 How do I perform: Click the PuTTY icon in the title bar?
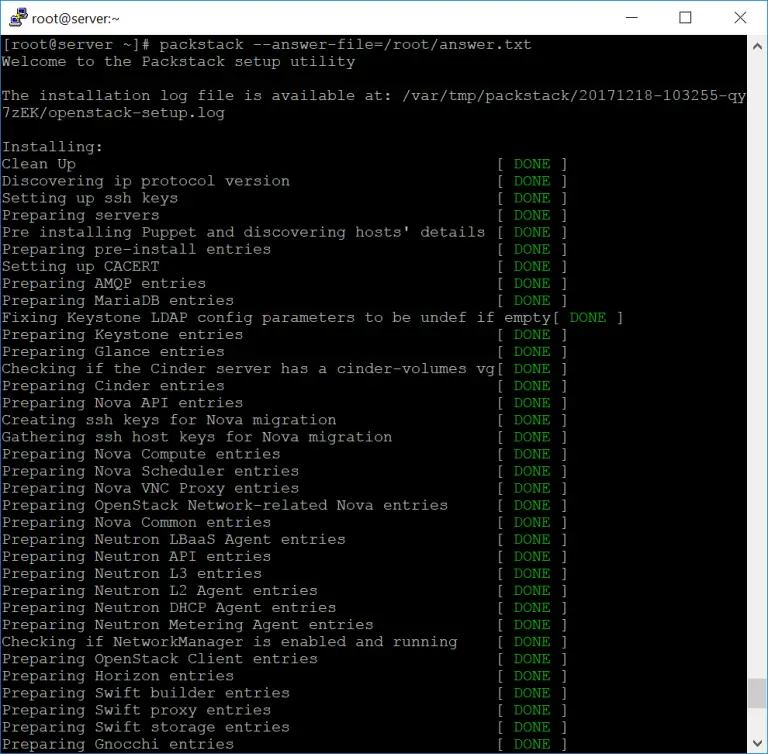pyautogui.click(x=16, y=17)
